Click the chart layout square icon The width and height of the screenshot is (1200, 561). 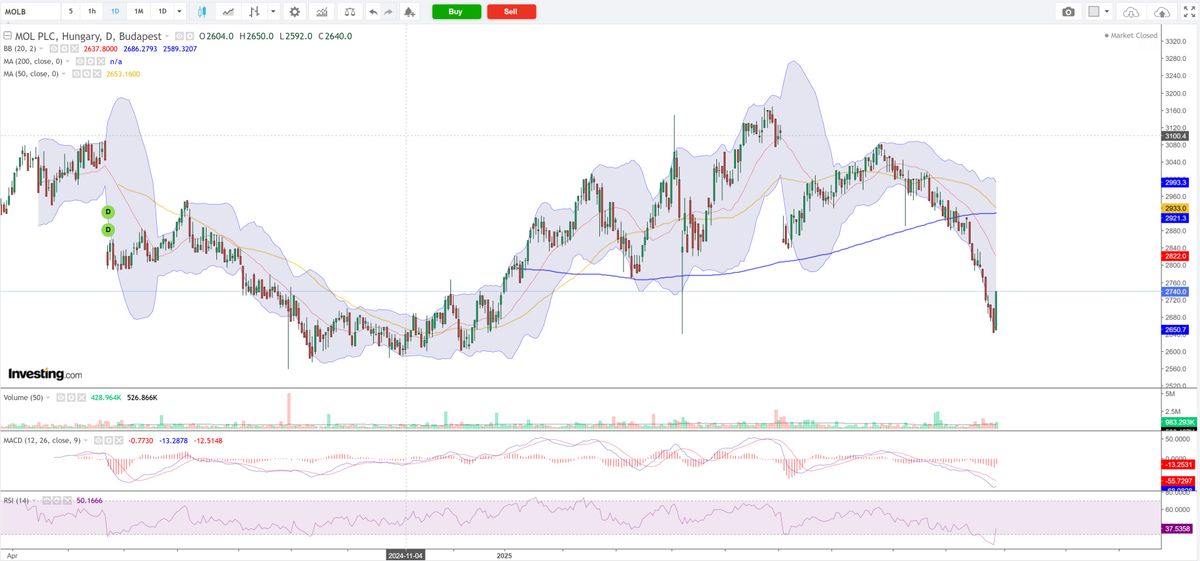(x=1094, y=12)
